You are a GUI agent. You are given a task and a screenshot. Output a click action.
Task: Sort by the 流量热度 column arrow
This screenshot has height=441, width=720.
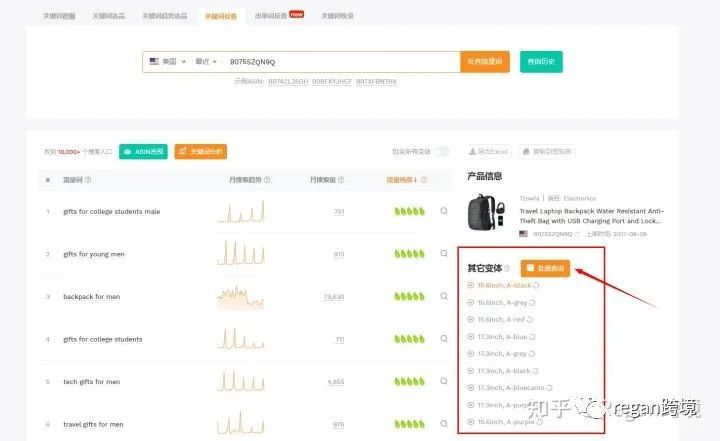click(415, 180)
